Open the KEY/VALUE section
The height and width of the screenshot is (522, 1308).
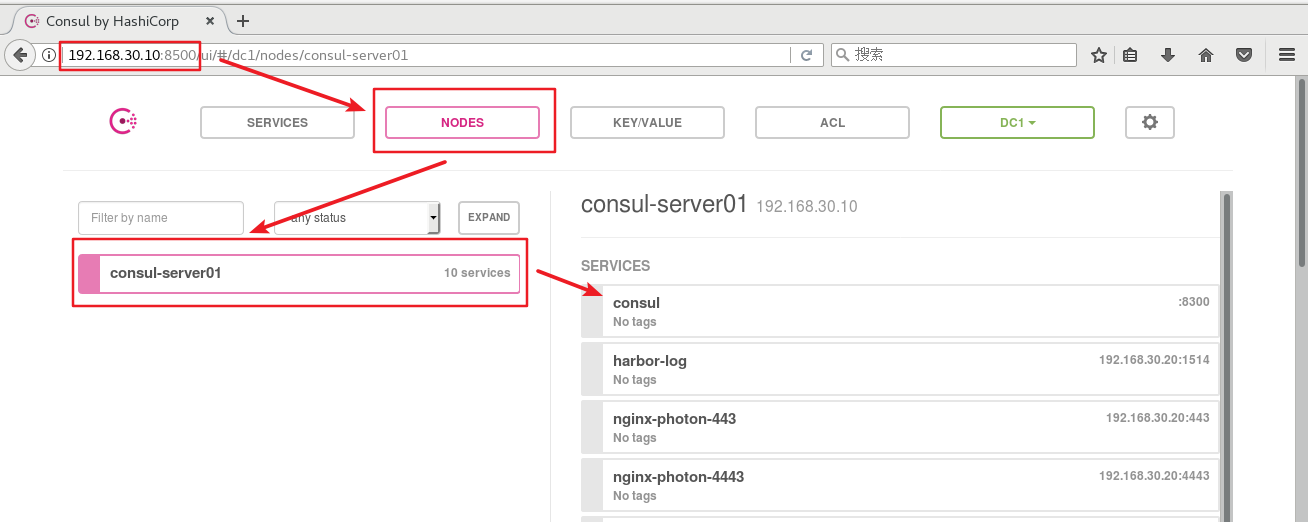(647, 122)
